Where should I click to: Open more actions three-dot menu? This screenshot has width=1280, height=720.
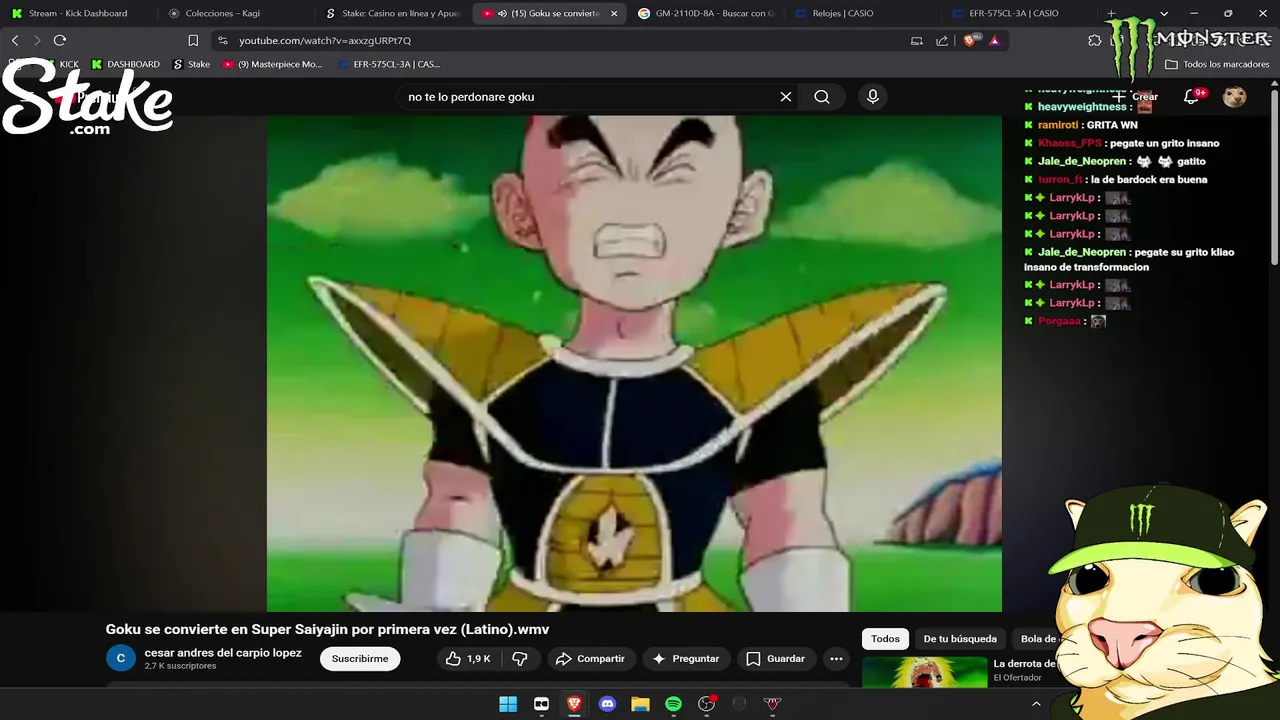tap(836, 658)
